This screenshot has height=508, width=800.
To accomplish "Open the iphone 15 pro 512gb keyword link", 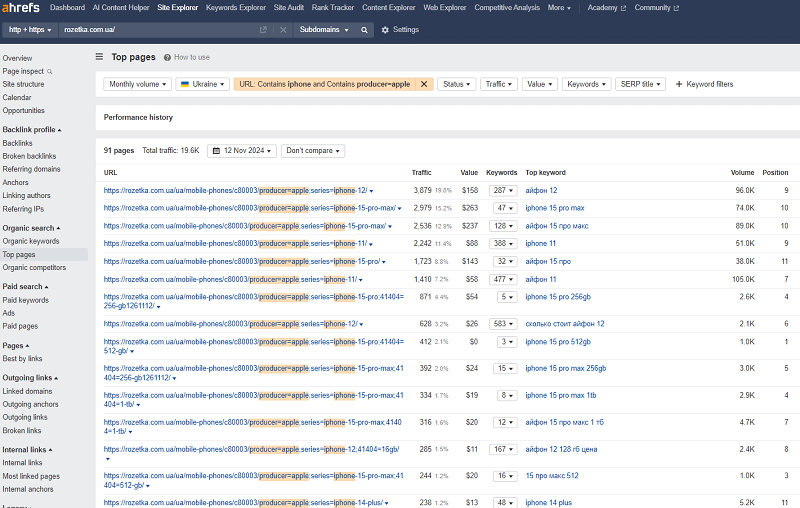I will [x=558, y=342].
